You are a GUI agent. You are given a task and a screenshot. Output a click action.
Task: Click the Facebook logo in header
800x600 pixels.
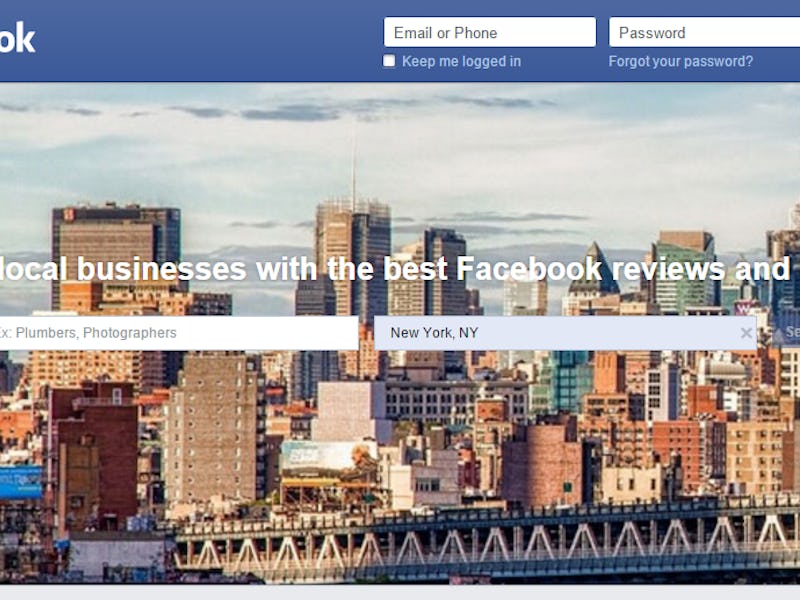pos(17,38)
